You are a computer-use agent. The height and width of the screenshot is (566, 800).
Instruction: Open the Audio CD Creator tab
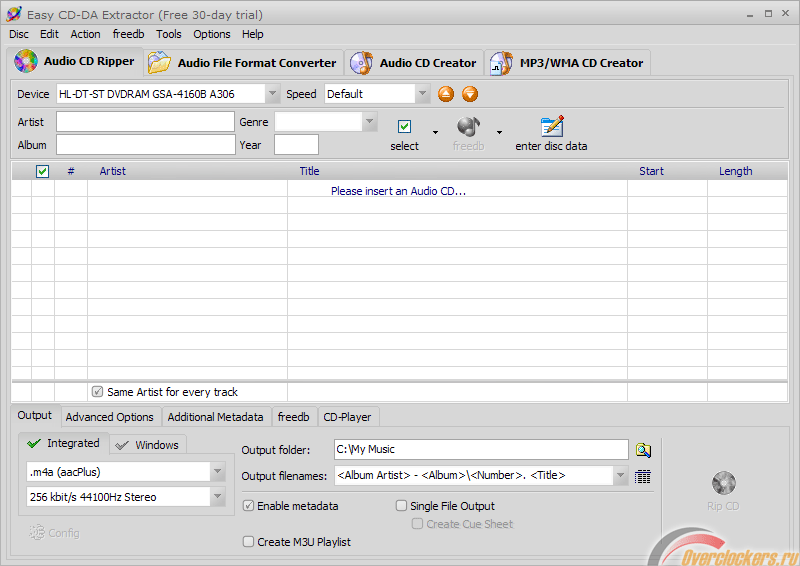click(x=414, y=63)
